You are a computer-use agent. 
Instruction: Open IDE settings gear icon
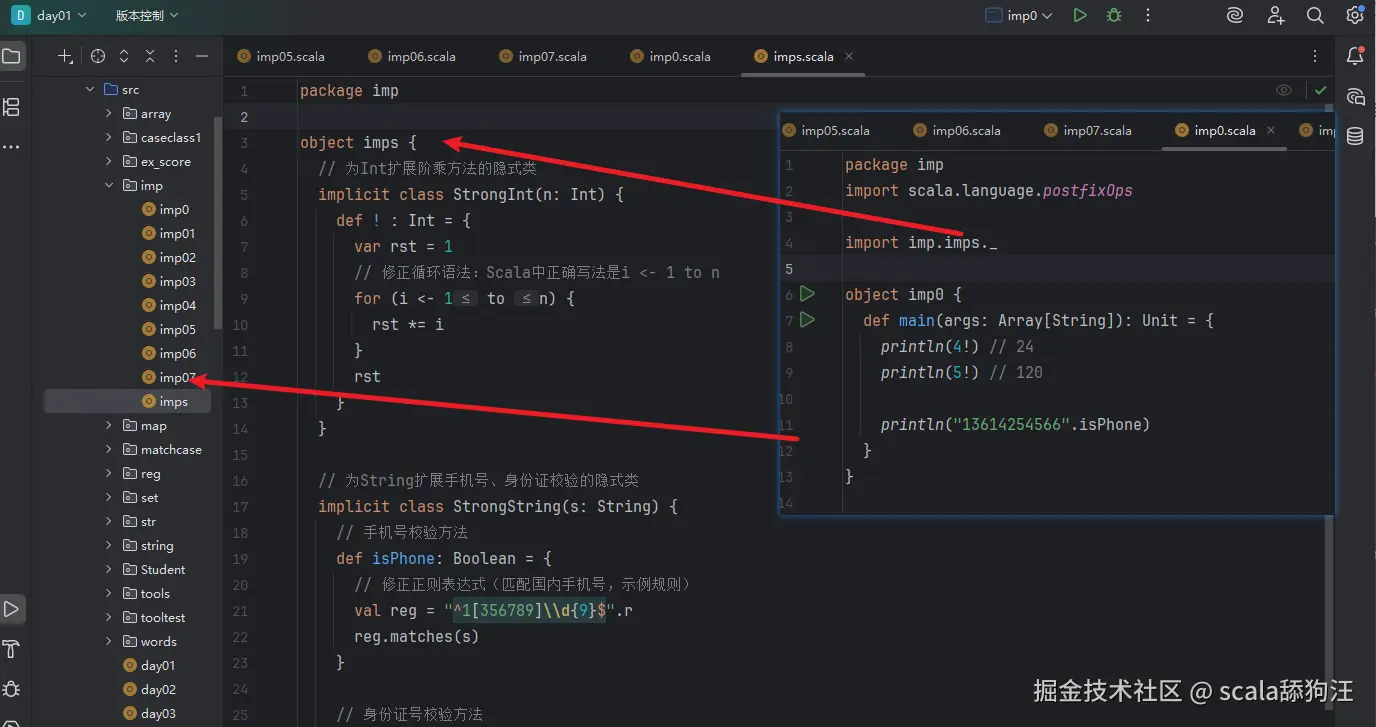[1354, 15]
